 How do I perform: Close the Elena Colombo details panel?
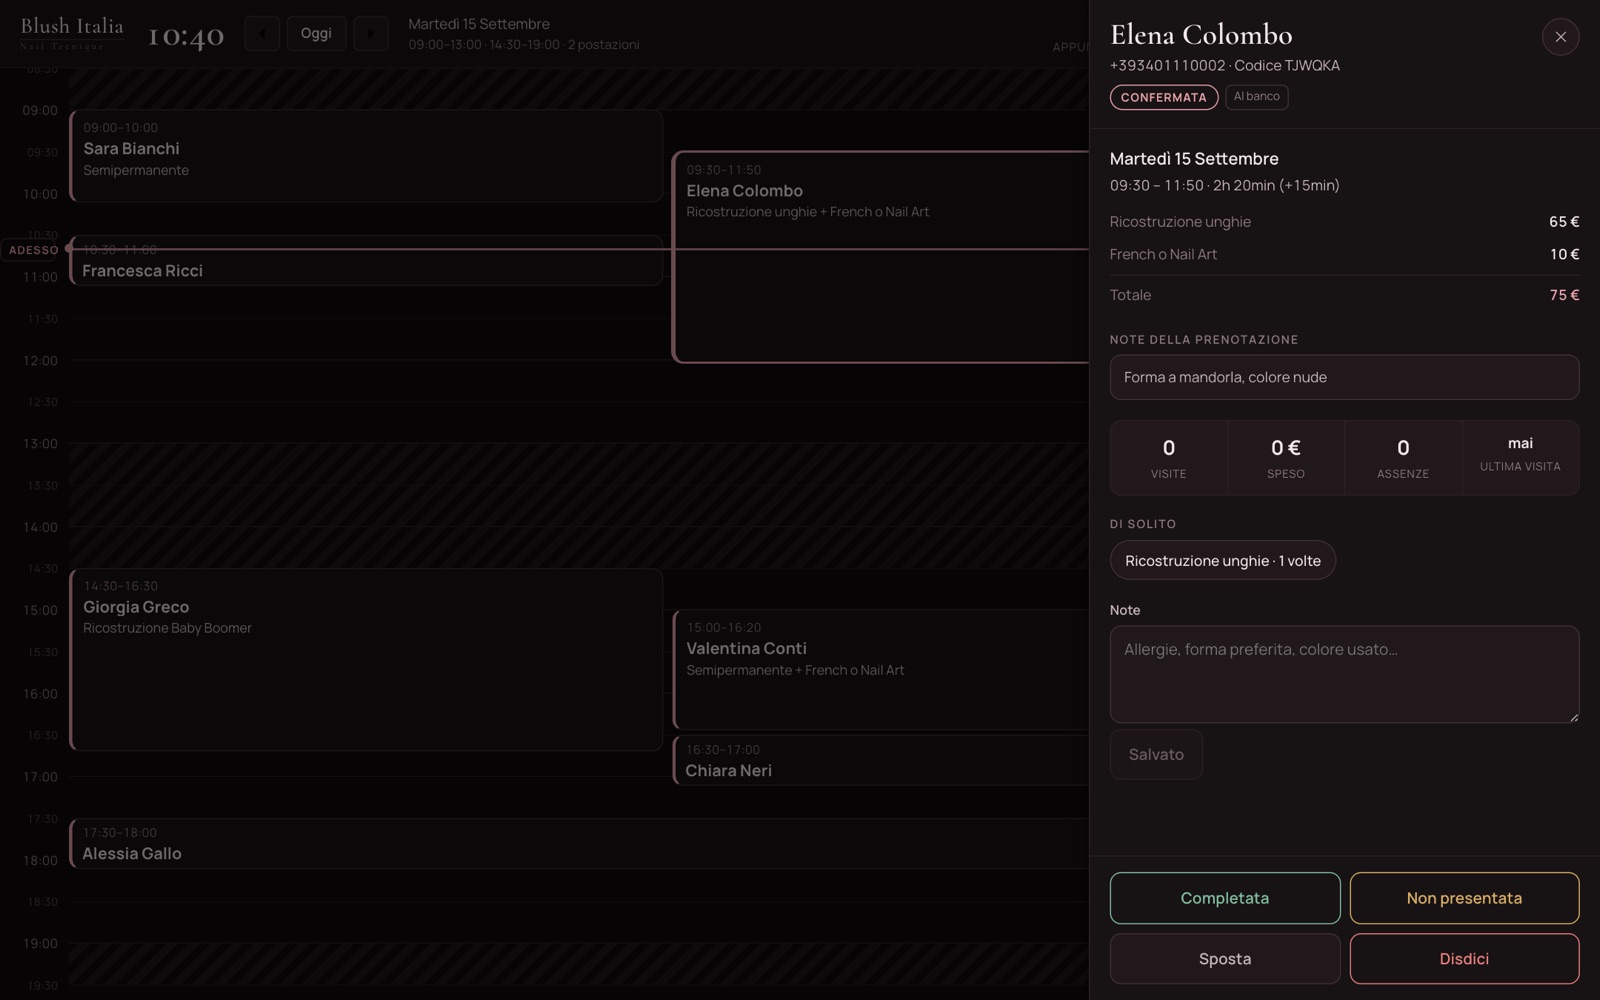[1560, 37]
